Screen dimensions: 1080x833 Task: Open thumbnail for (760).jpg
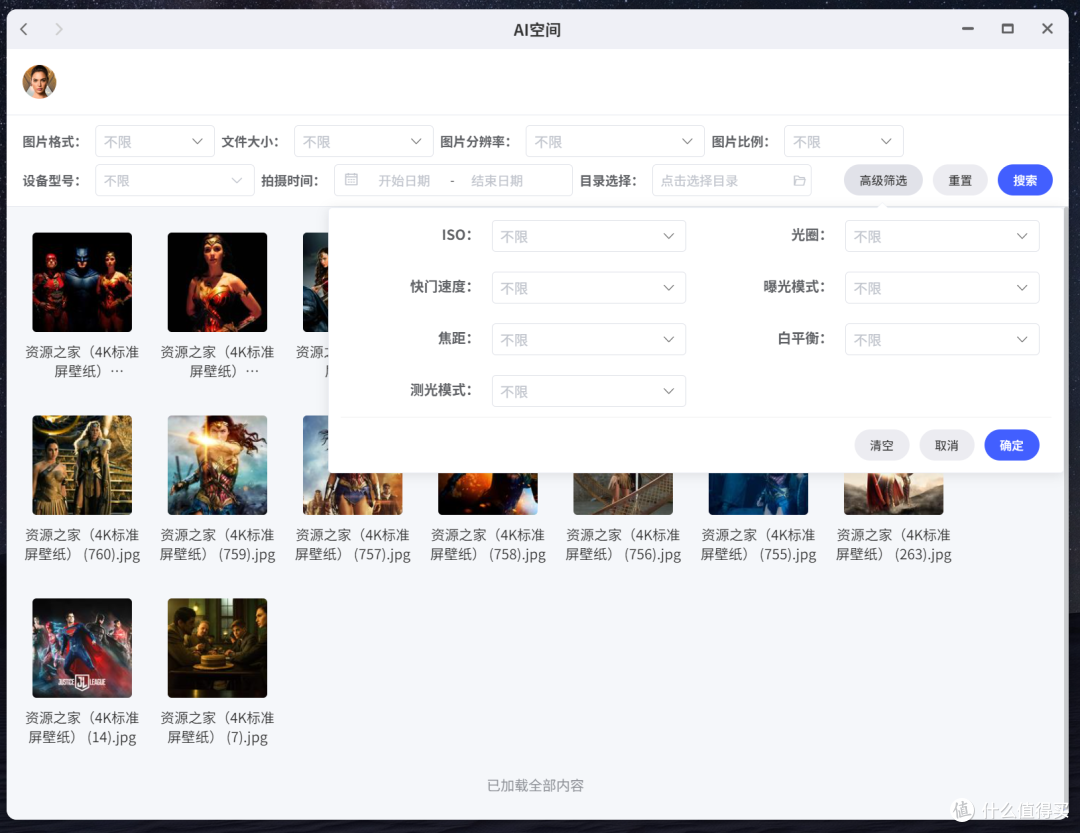click(82, 465)
